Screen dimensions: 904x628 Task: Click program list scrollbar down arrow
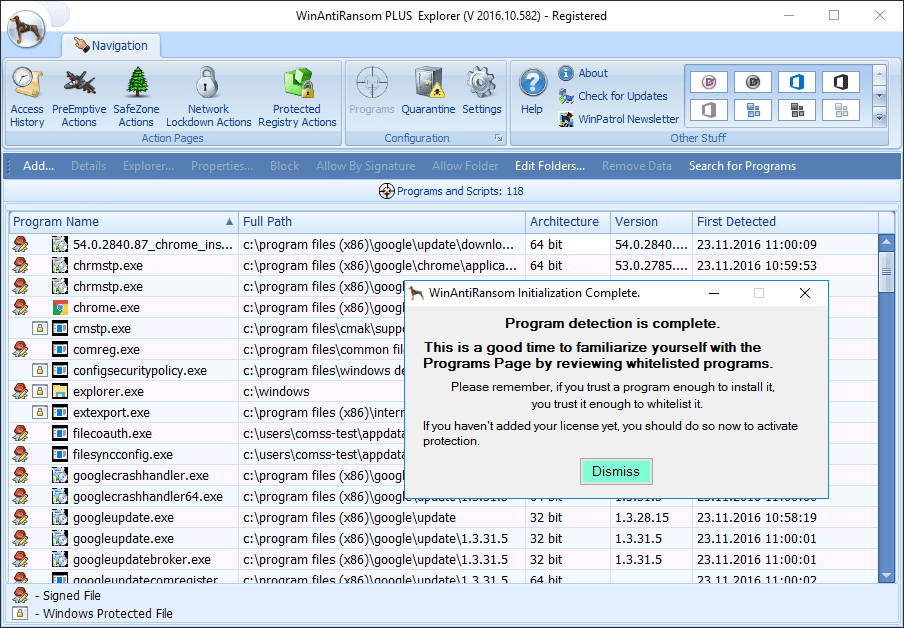[x=886, y=576]
